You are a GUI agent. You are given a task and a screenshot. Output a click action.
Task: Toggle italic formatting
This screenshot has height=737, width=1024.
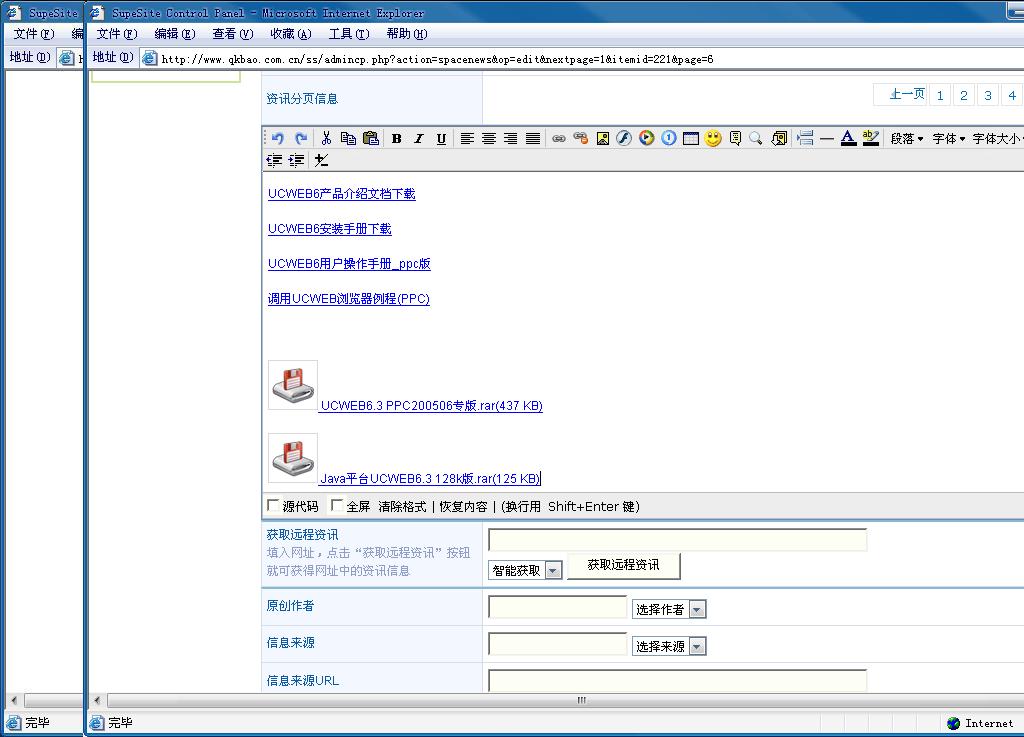[419, 138]
